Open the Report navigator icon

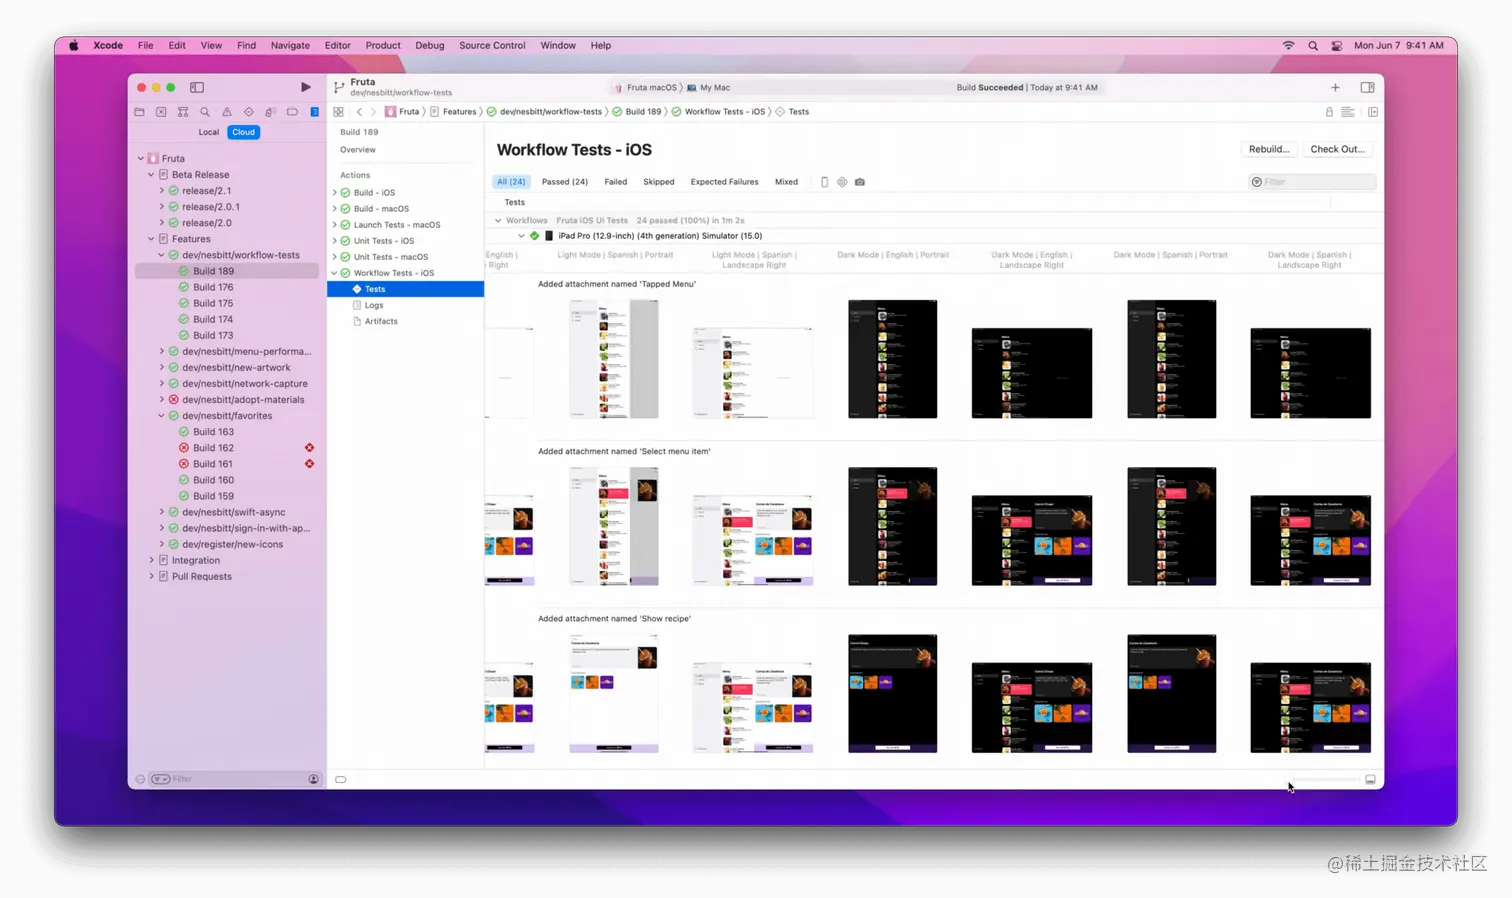(x=314, y=112)
